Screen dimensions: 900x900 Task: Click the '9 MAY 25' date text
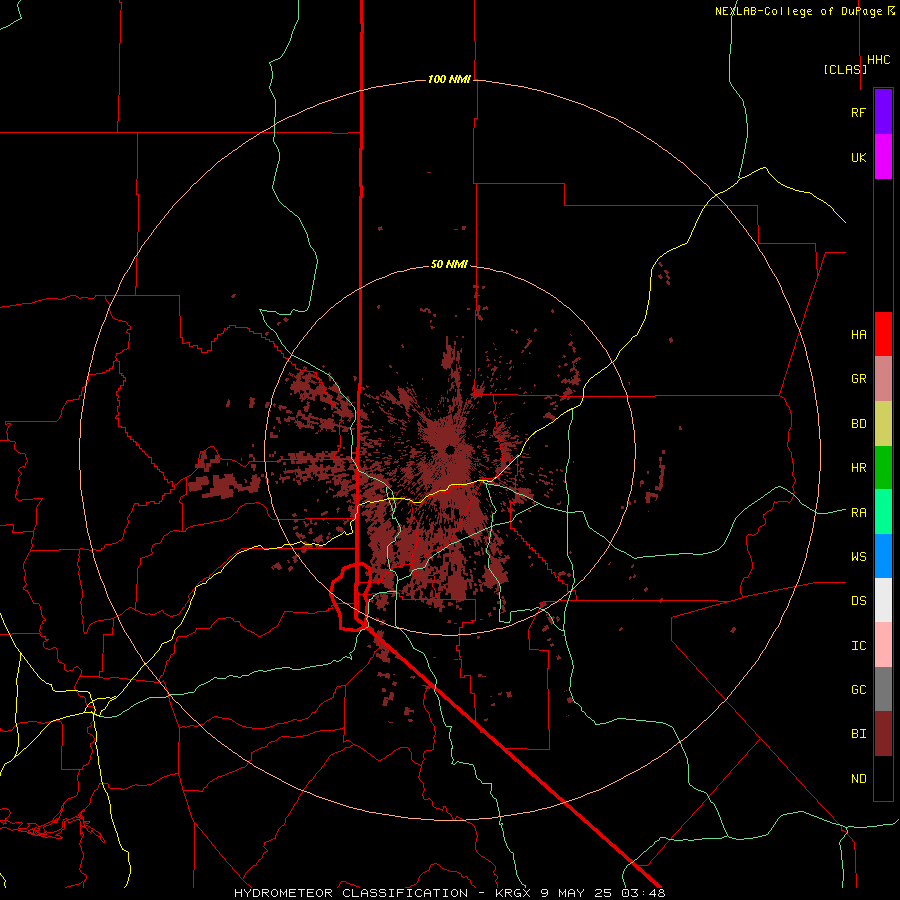(577, 893)
